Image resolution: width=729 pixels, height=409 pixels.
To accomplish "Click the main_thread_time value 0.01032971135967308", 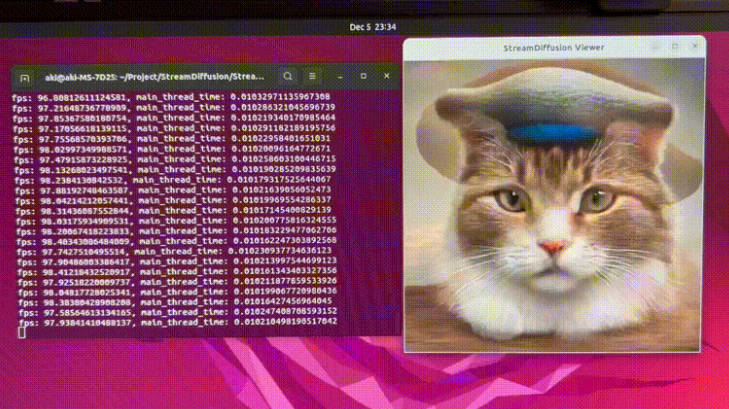I will [x=284, y=97].
